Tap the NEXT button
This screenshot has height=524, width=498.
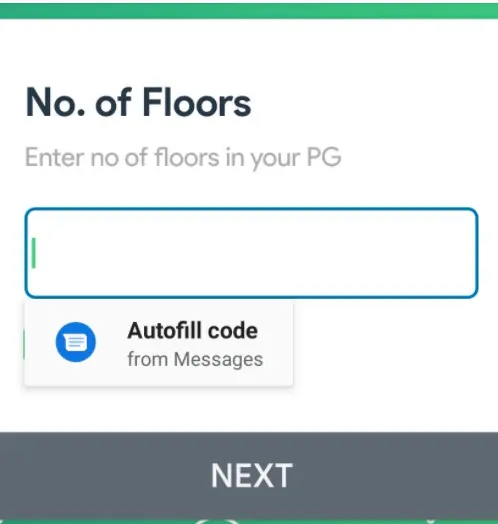coord(249,476)
